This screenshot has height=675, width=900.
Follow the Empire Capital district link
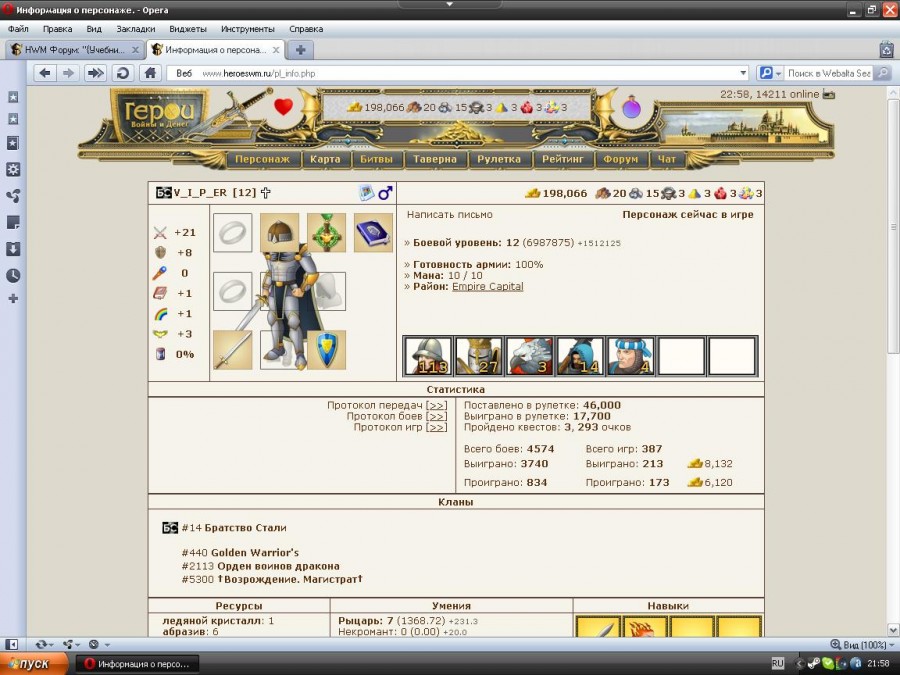pos(487,286)
